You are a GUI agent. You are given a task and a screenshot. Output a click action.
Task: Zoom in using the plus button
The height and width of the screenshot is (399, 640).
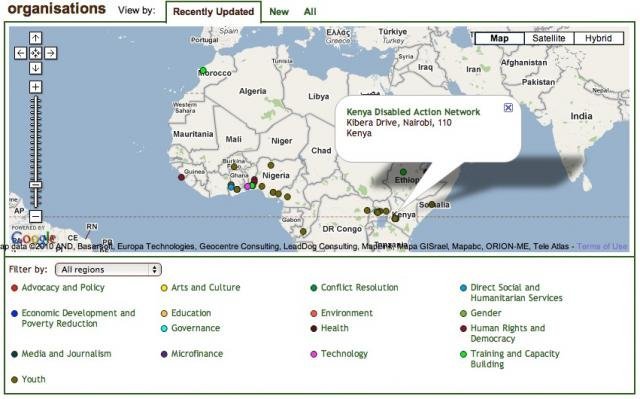[36, 87]
